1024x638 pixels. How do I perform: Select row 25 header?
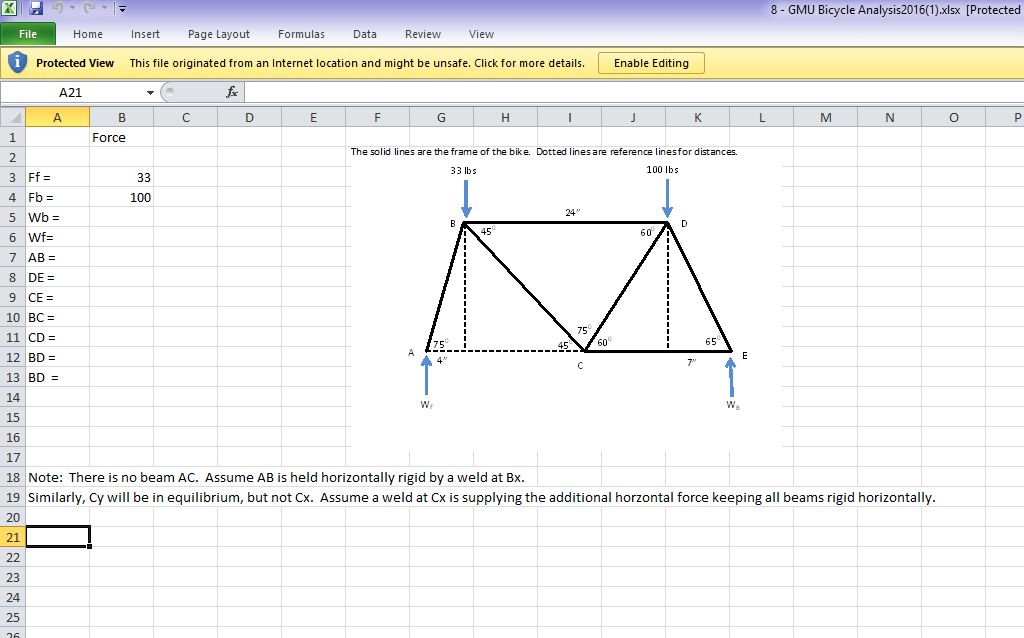[12, 618]
